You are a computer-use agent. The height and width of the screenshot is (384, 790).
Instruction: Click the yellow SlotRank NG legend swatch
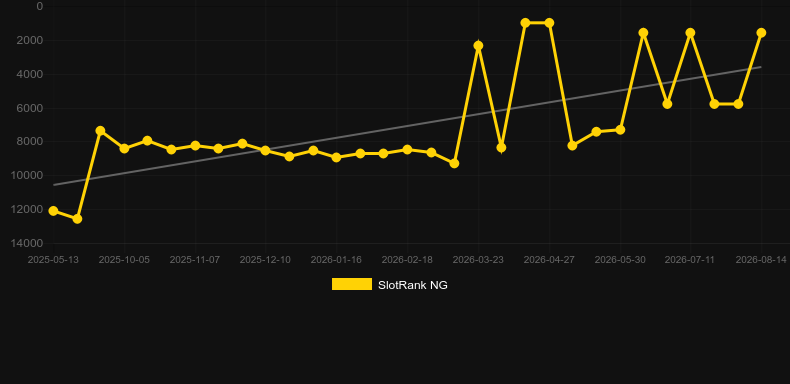pos(352,284)
